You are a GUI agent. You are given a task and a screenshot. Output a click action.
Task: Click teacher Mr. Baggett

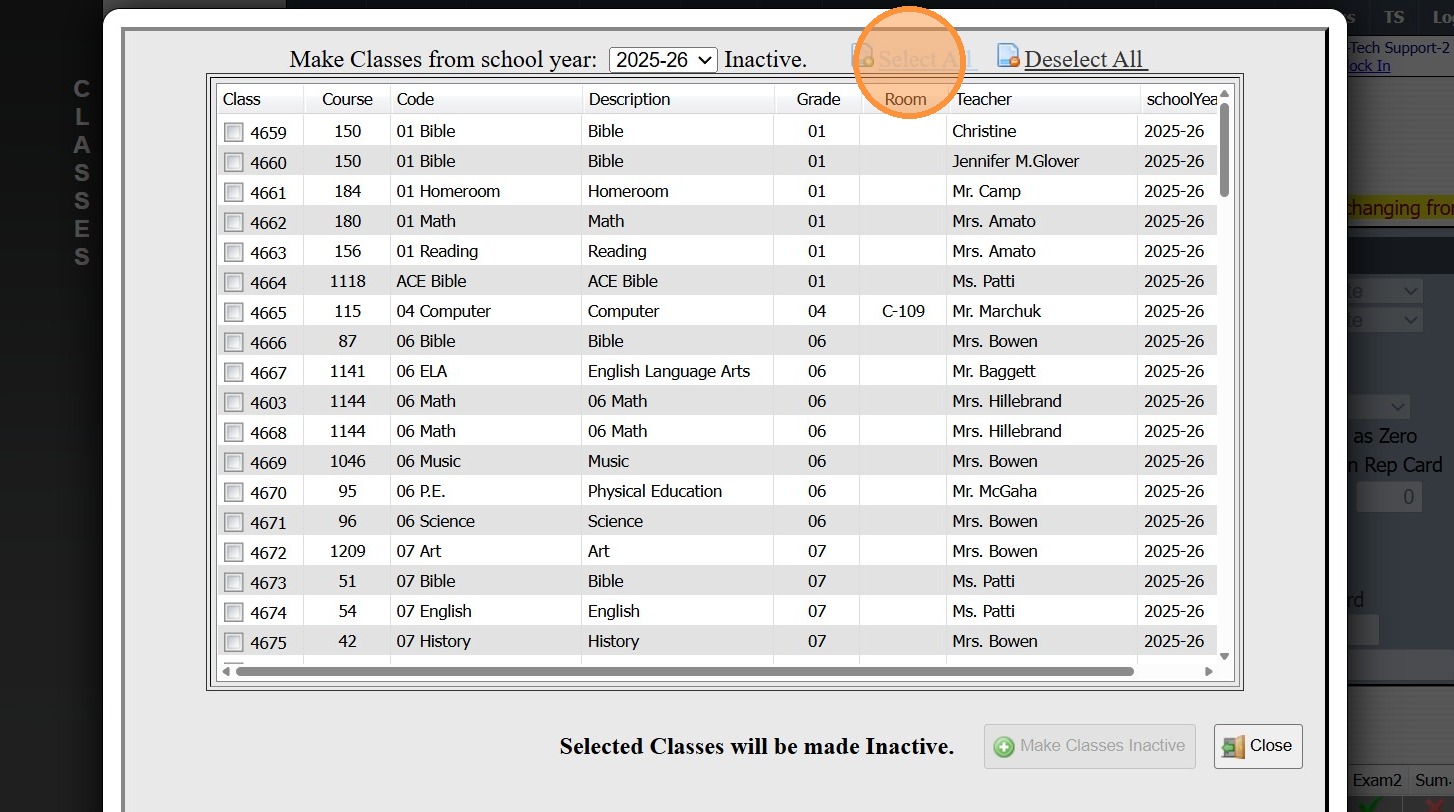[x=994, y=371]
